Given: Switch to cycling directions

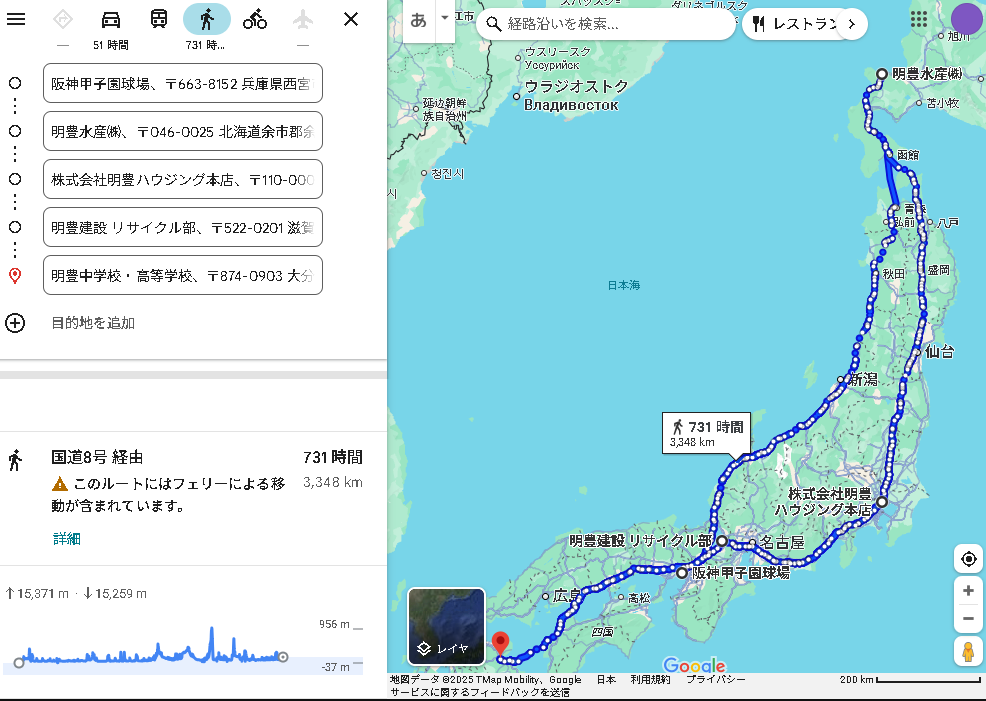Looking at the screenshot, I should tap(255, 19).
